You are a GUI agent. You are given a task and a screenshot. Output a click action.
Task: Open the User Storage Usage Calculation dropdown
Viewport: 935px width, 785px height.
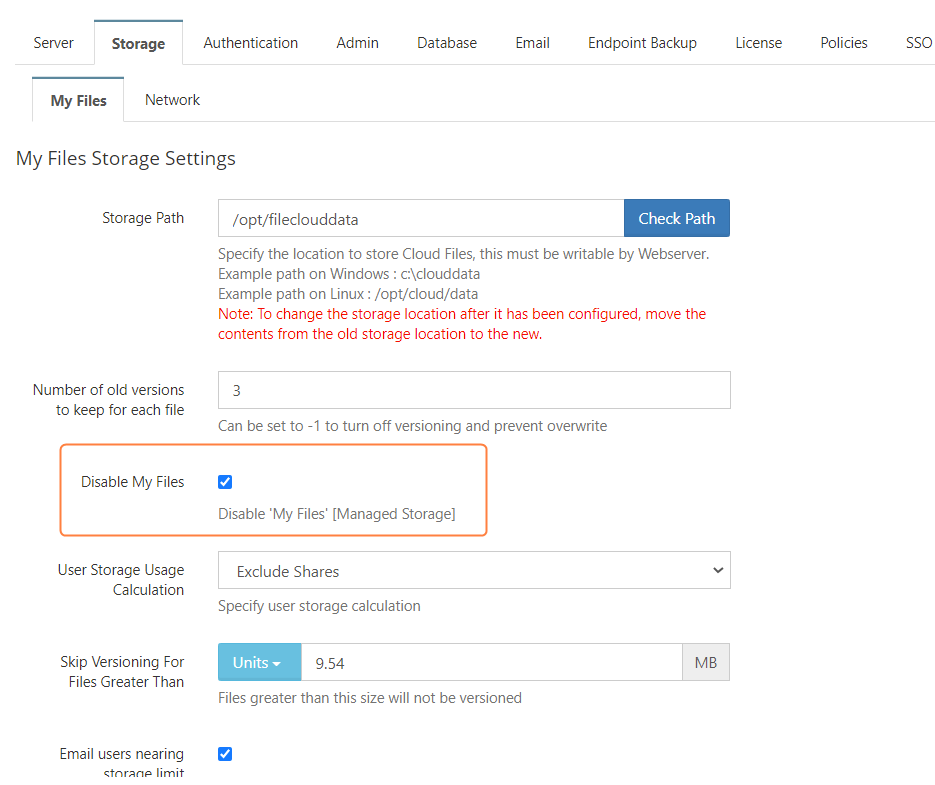(474, 570)
